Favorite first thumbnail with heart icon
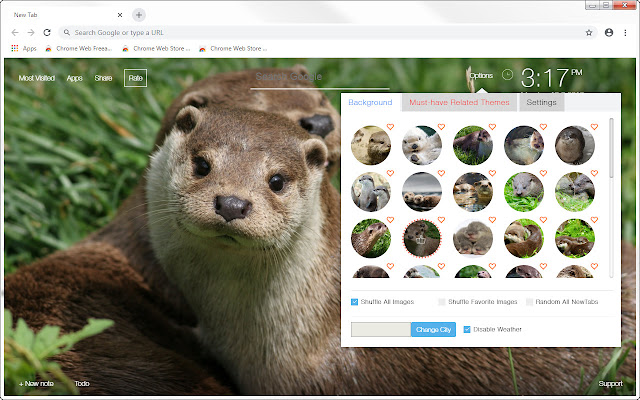640x400 pixels. tap(390, 127)
